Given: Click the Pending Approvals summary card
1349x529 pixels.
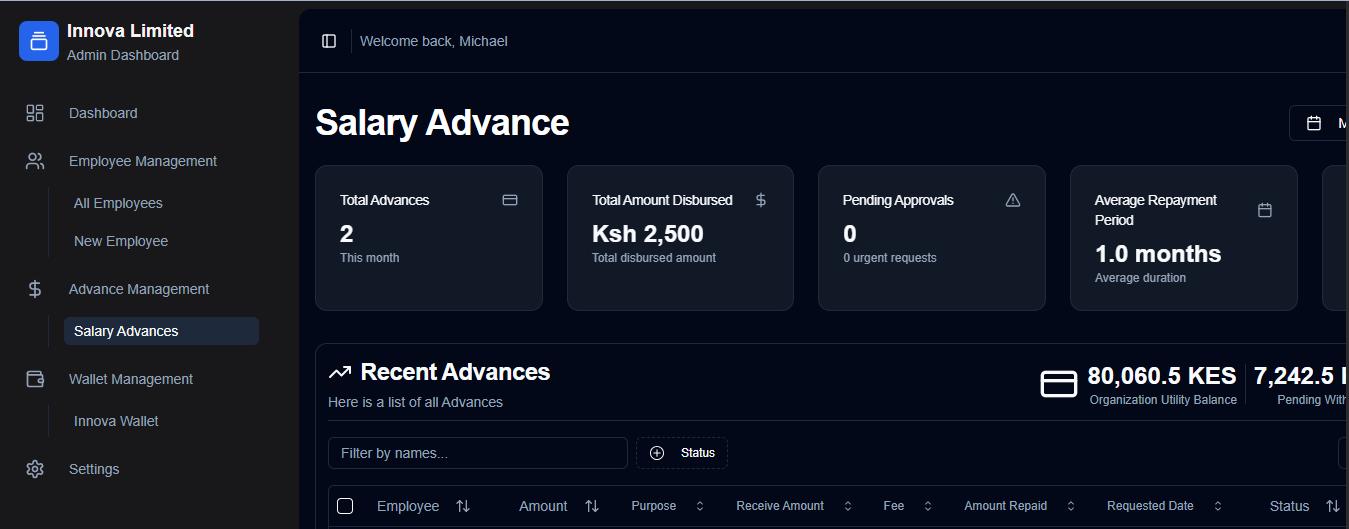Looking at the screenshot, I should 932,238.
